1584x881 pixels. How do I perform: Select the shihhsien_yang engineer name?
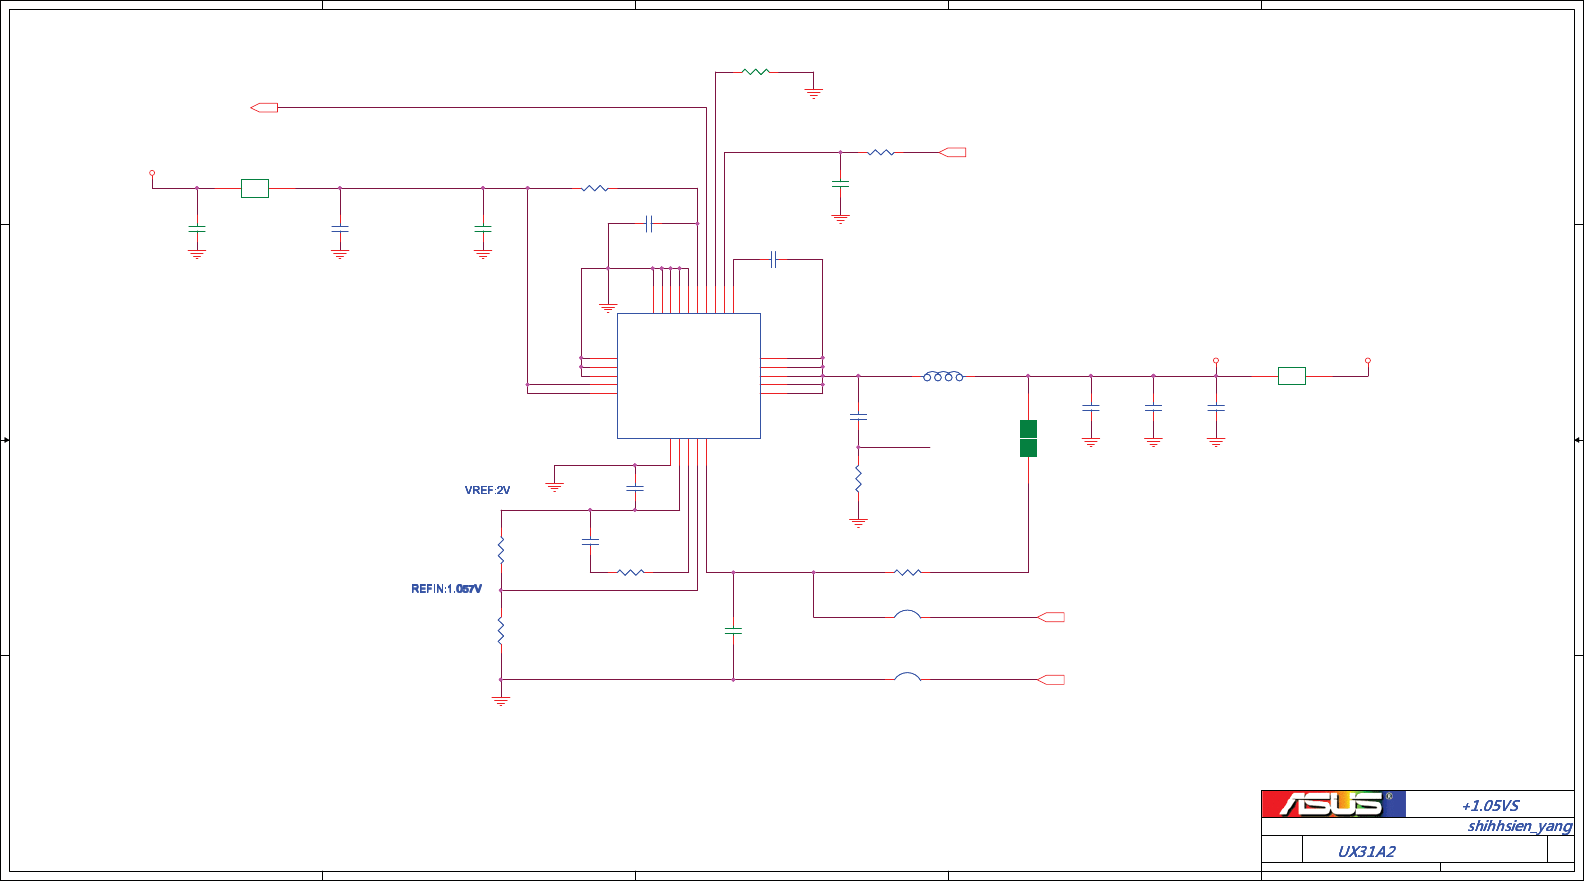(1520, 826)
